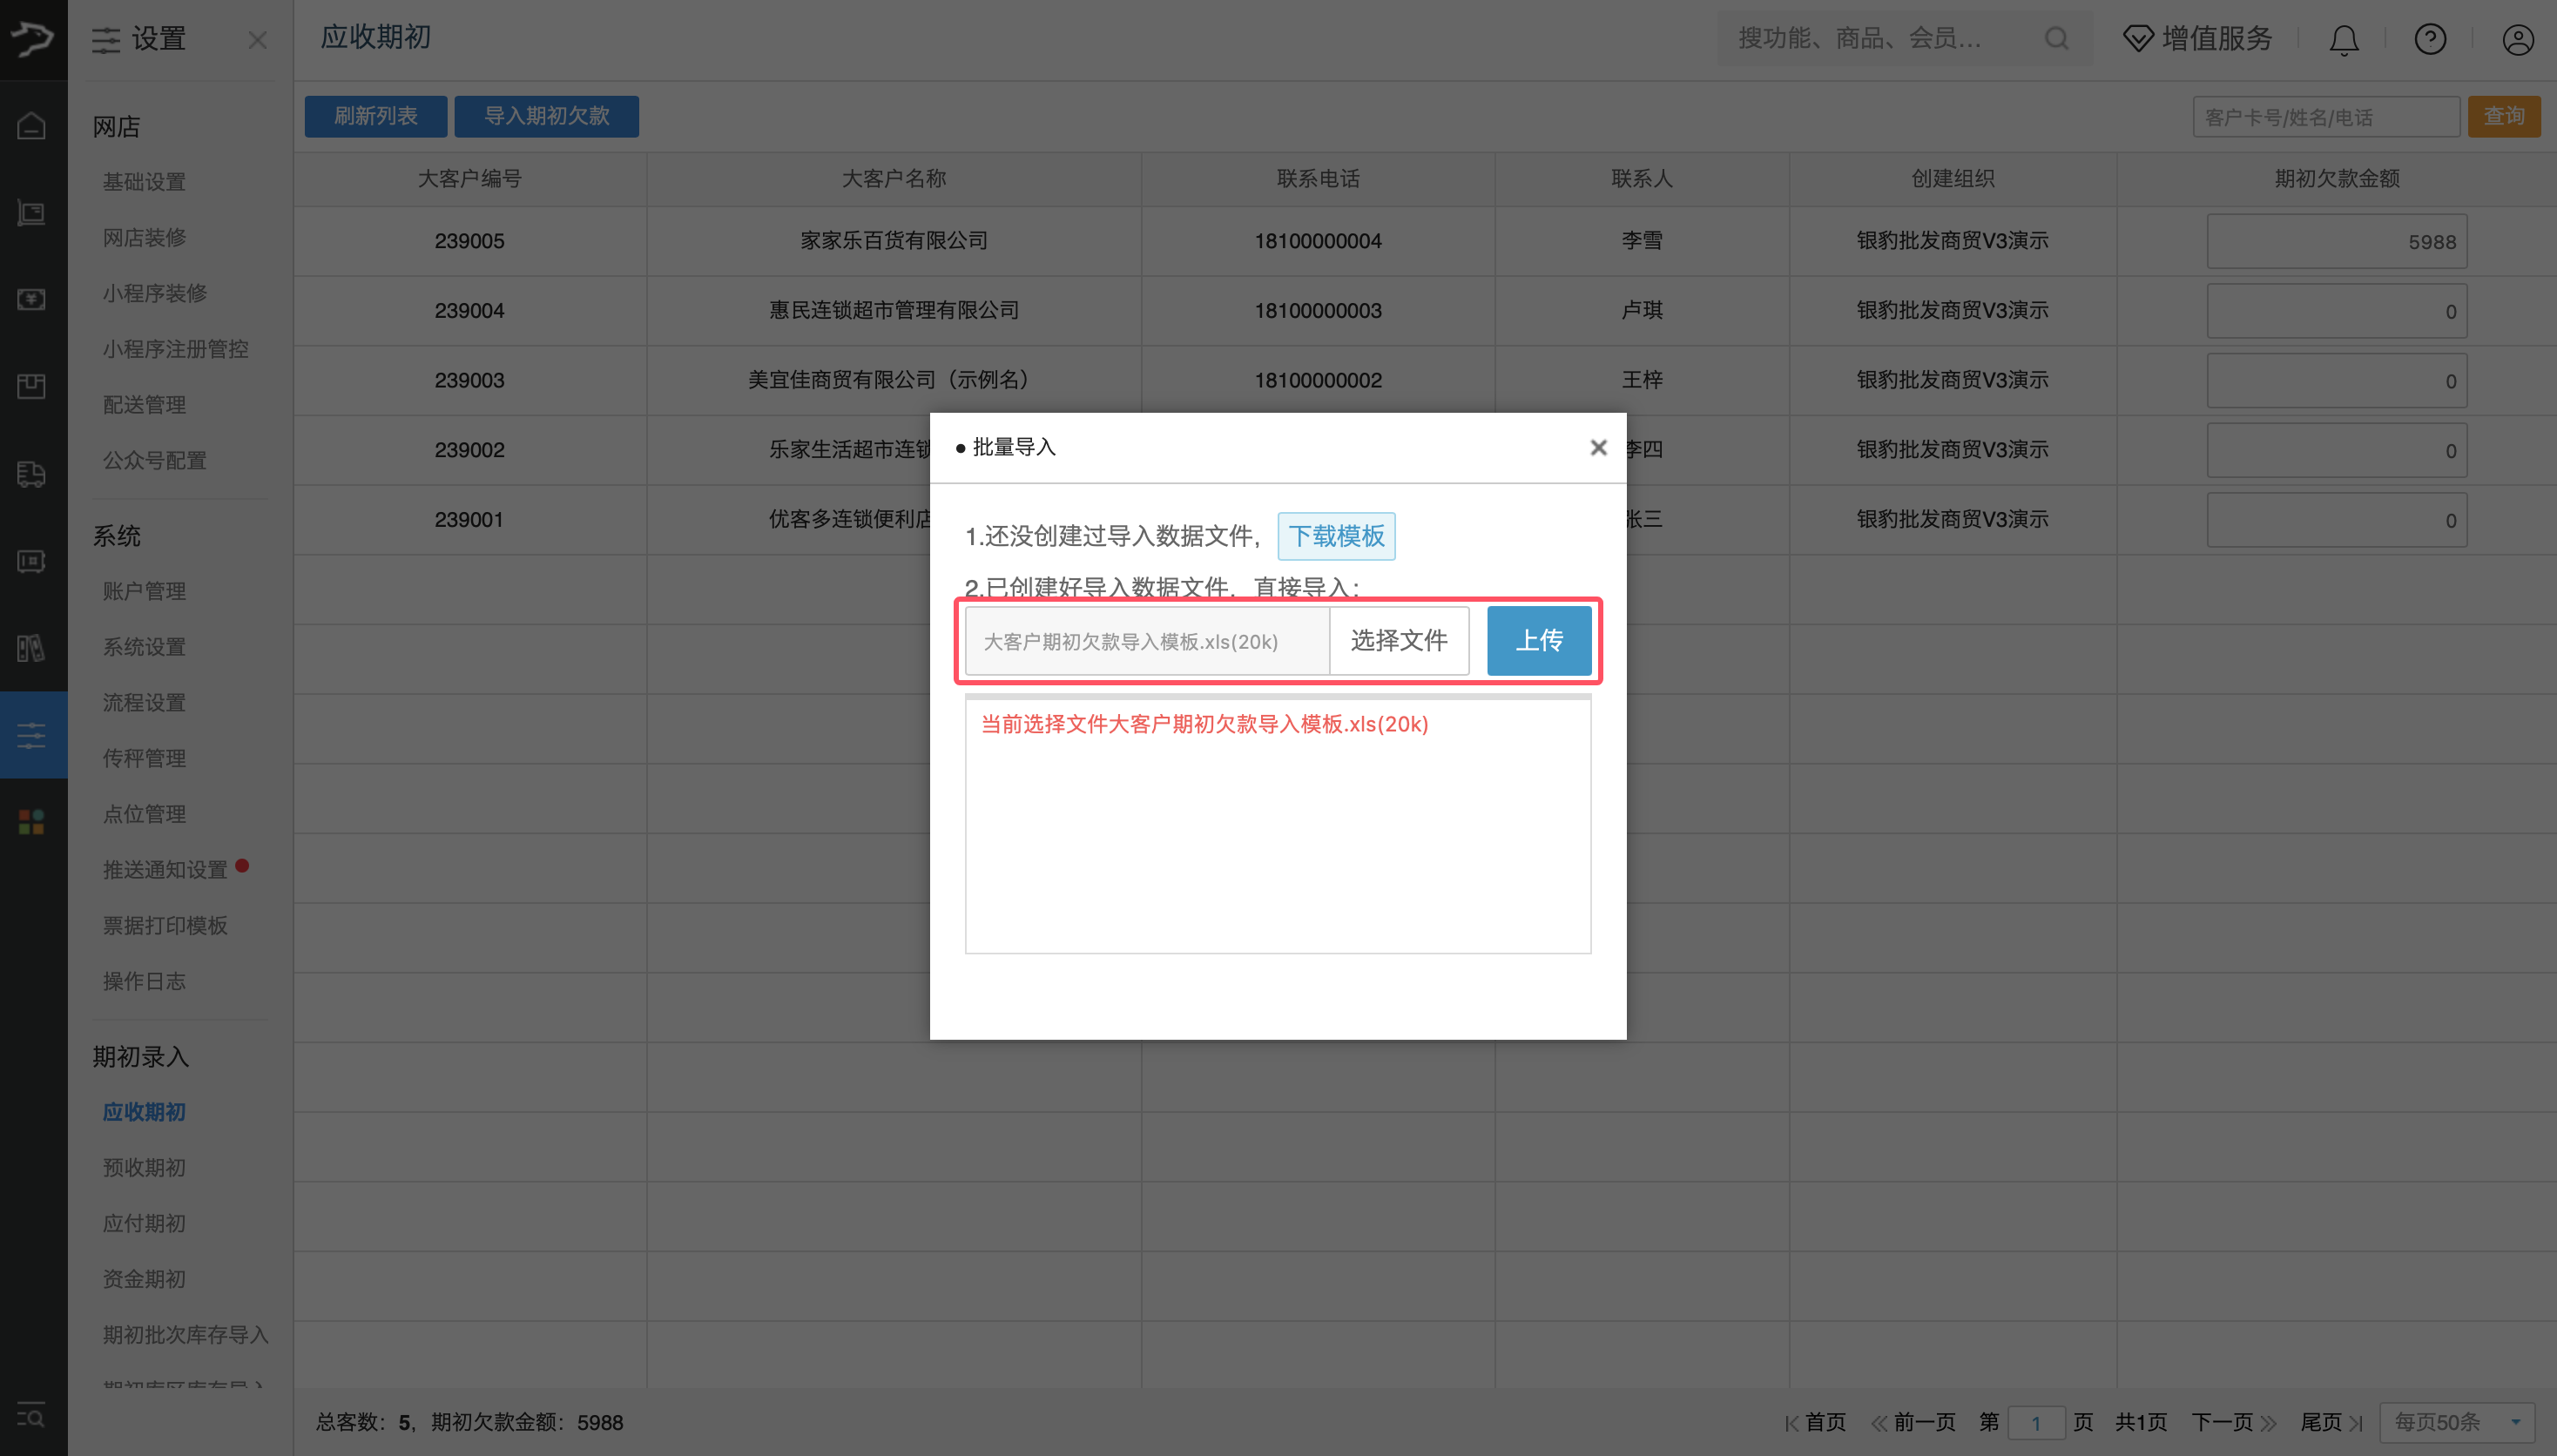Close the 批量导入 dialog
The image size is (2557, 1456).
tap(1597, 447)
